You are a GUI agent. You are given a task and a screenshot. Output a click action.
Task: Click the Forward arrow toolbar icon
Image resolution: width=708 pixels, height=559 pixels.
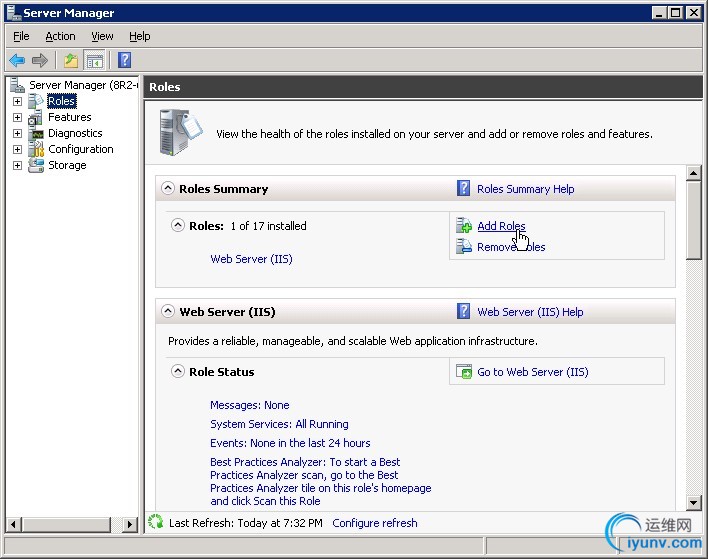40,60
